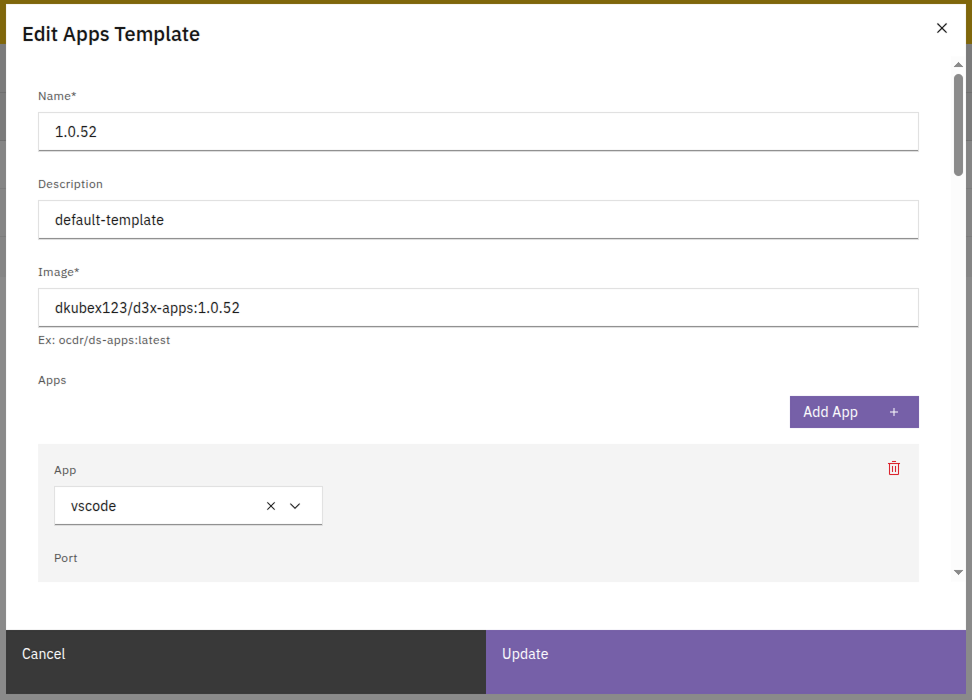The width and height of the screenshot is (972, 700).
Task: Click the Apps section label
Action: click(52, 380)
